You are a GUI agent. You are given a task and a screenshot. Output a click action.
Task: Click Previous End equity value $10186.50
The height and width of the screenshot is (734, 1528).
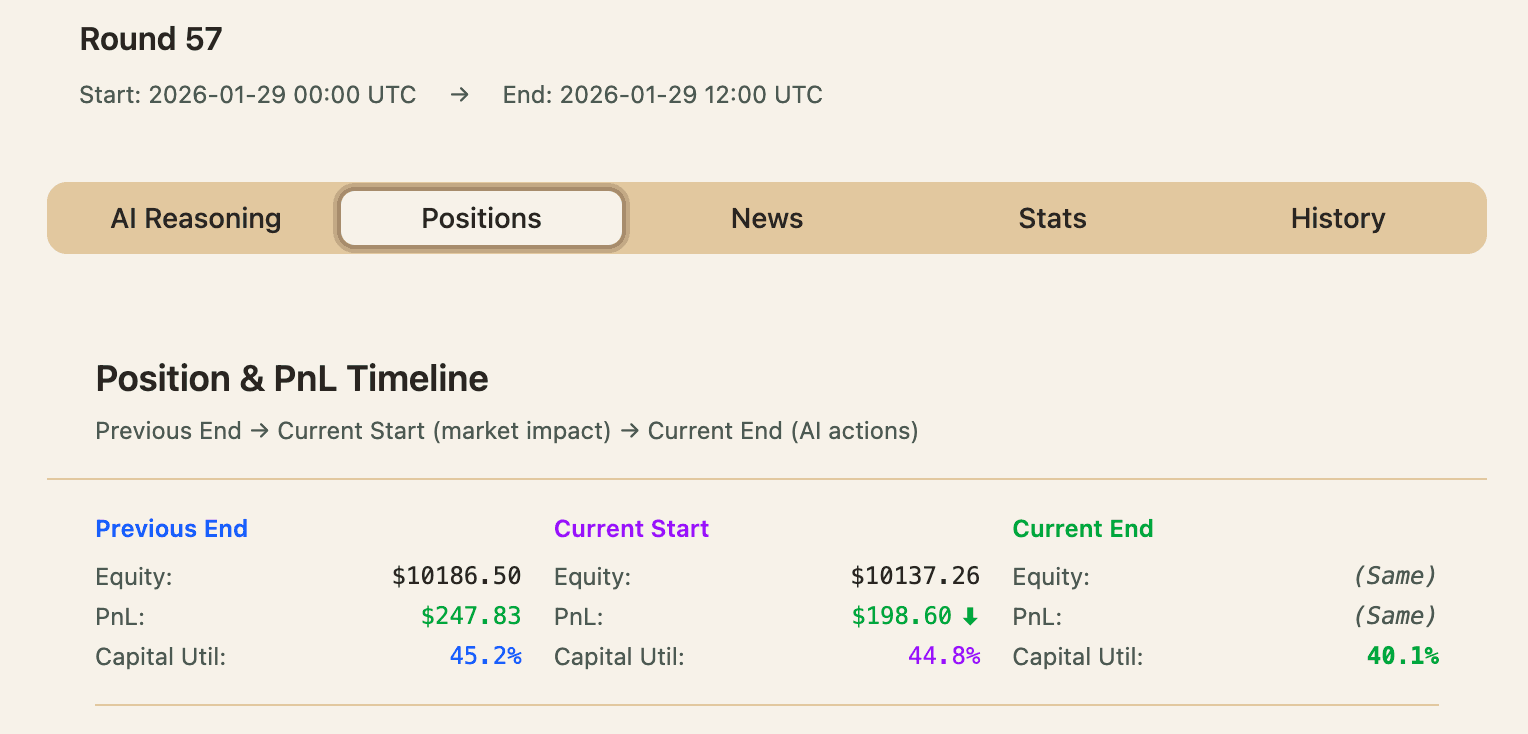coord(456,577)
